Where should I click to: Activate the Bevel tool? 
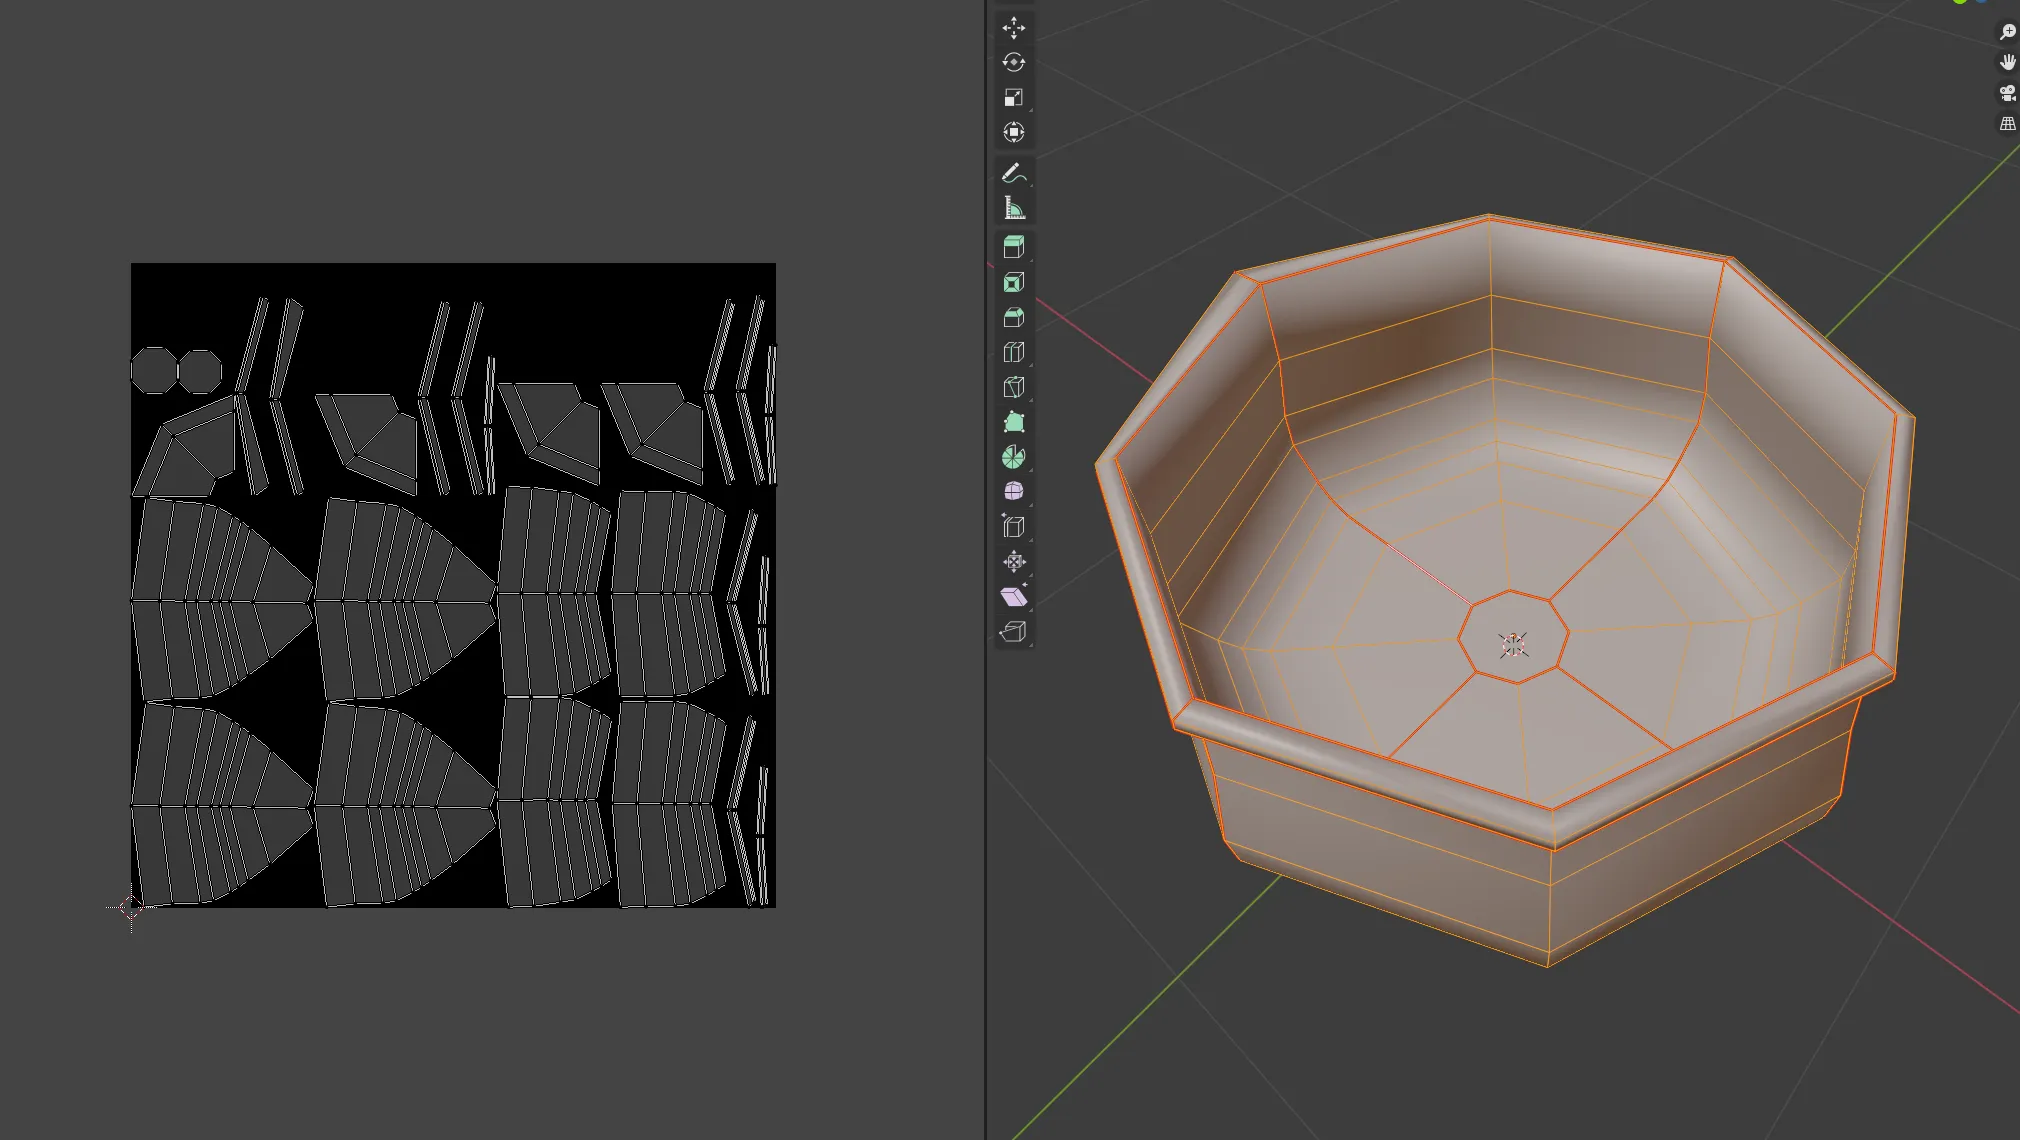click(x=1013, y=318)
